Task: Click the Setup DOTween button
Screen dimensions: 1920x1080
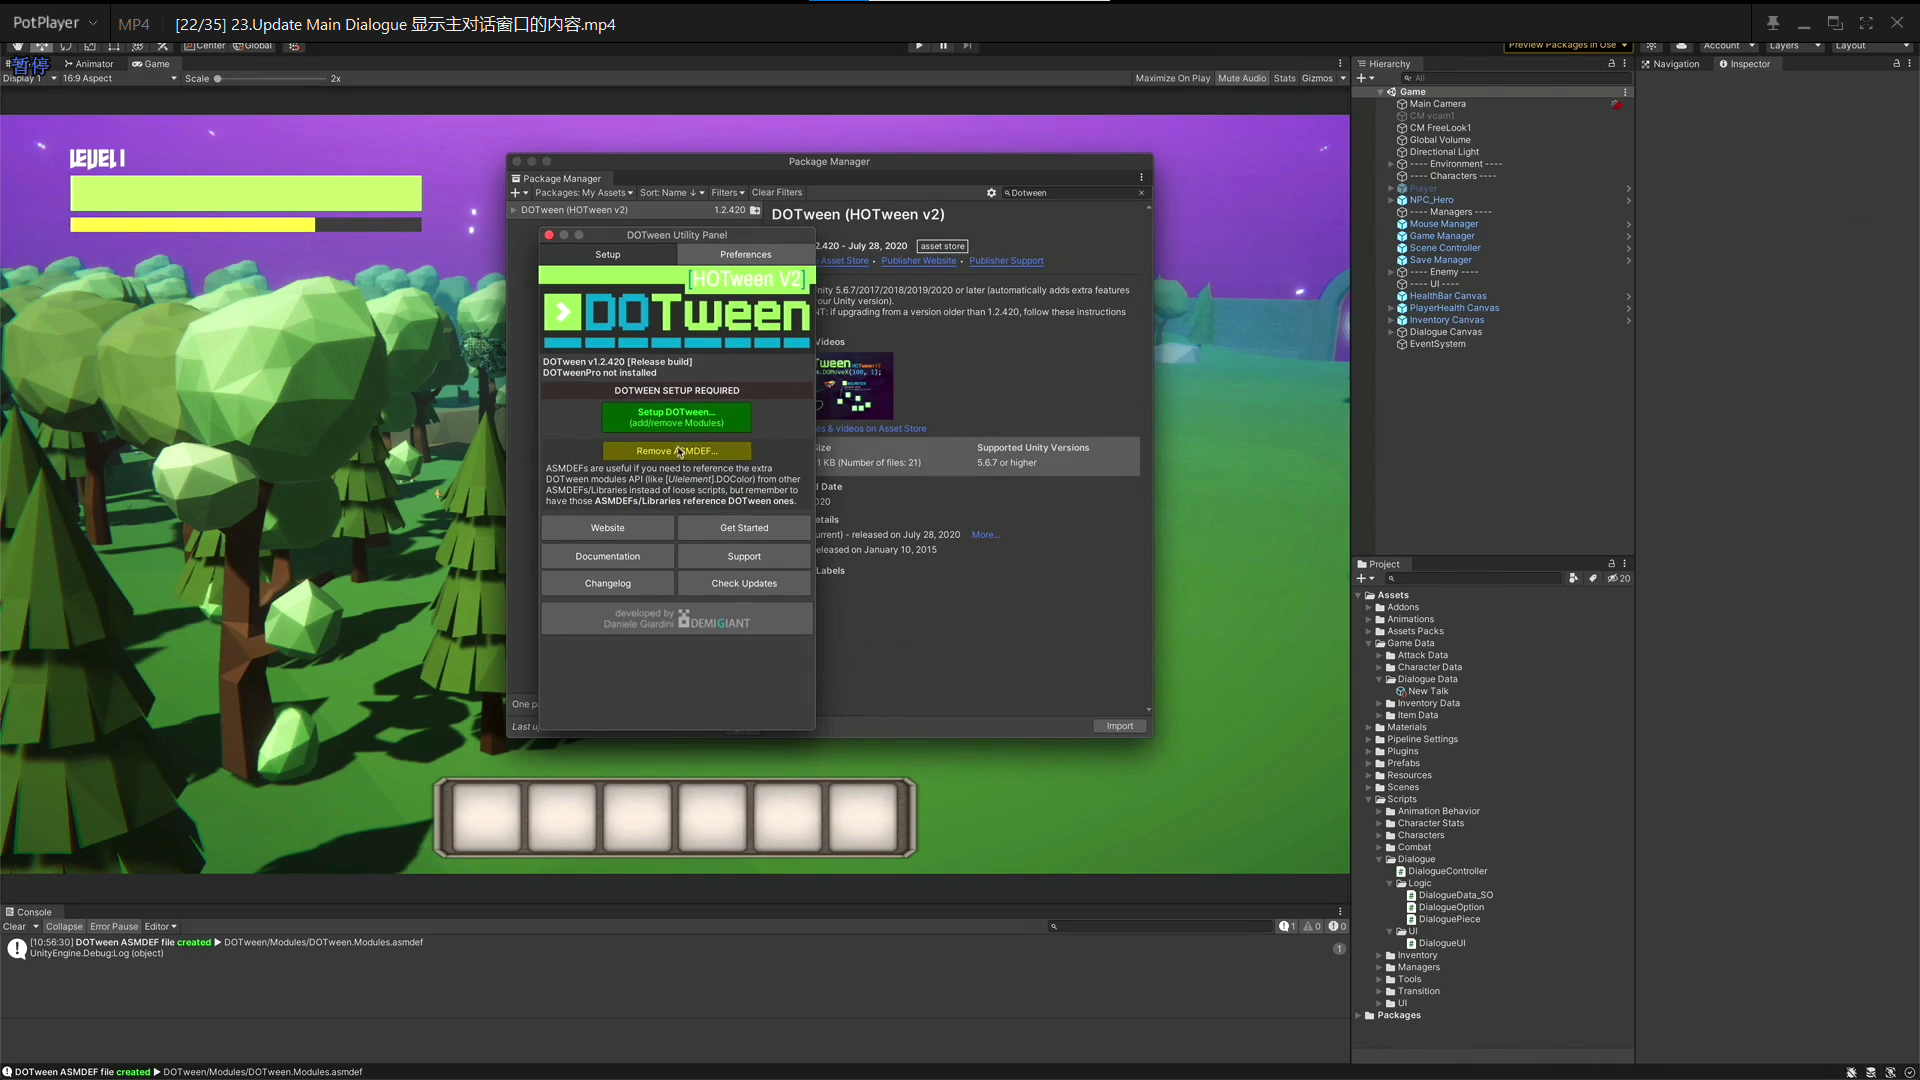Action: coord(676,417)
